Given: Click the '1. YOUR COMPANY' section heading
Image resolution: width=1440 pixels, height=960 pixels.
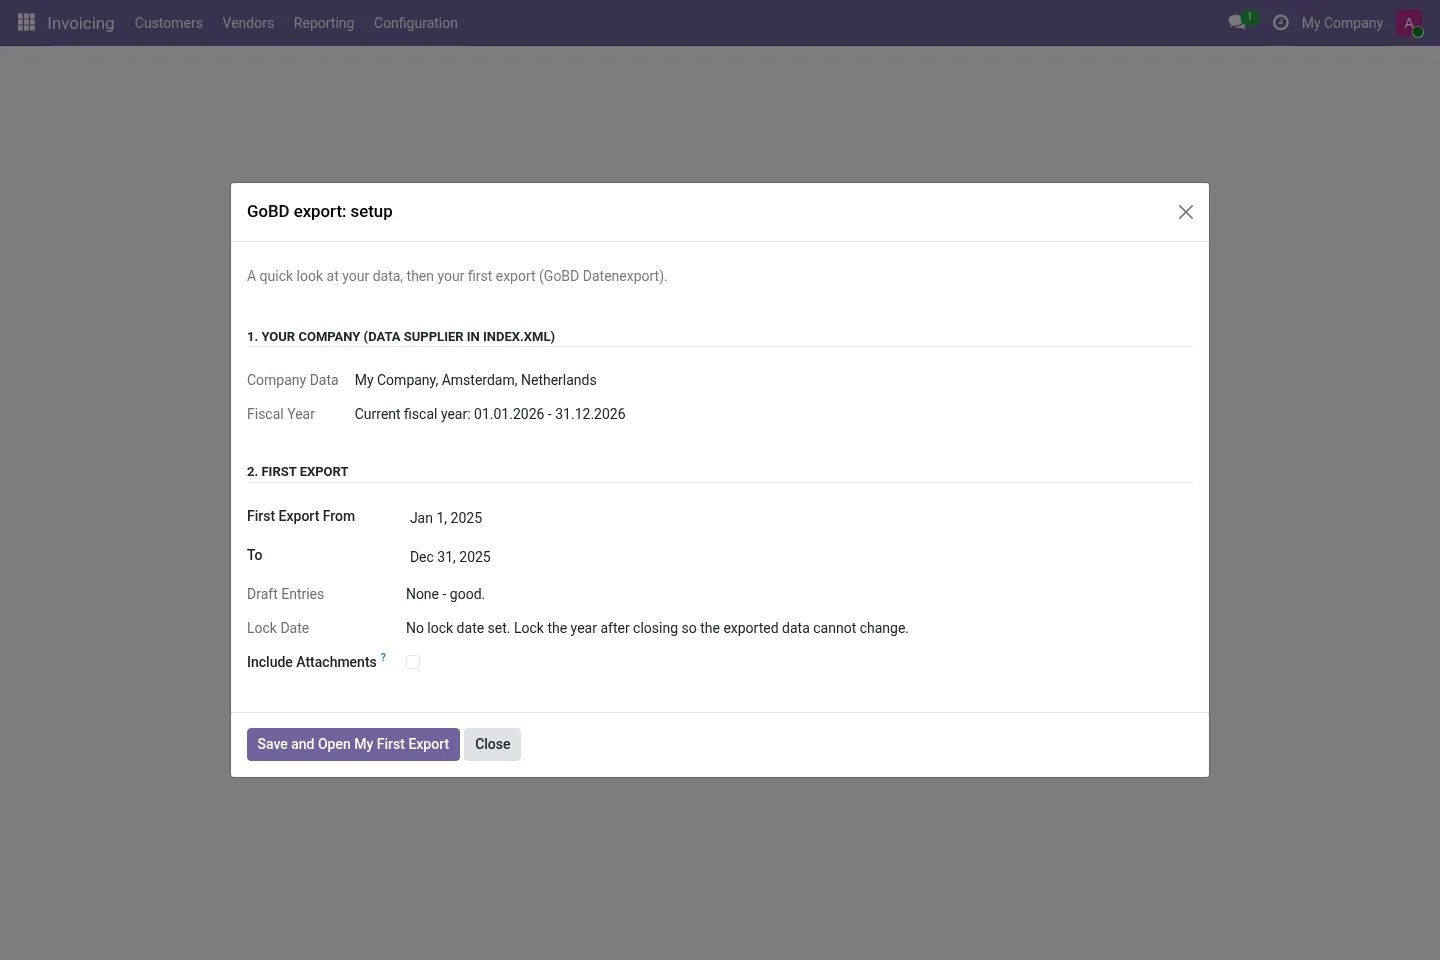Looking at the screenshot, I should 401,336.
